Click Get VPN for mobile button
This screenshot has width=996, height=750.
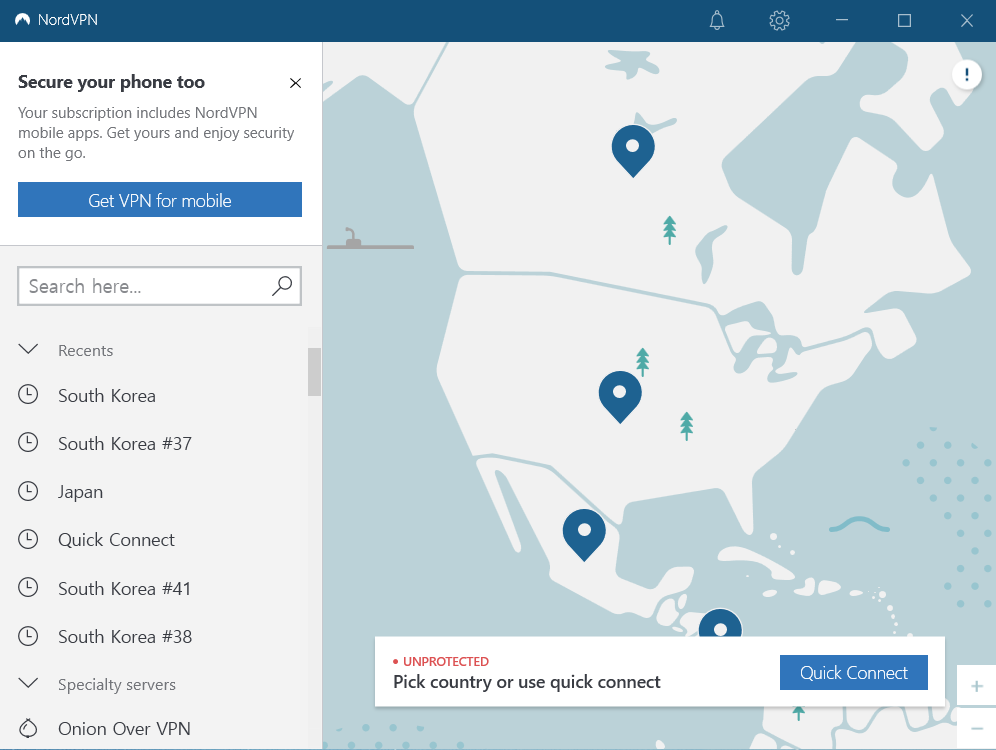[x=160, y=200]
